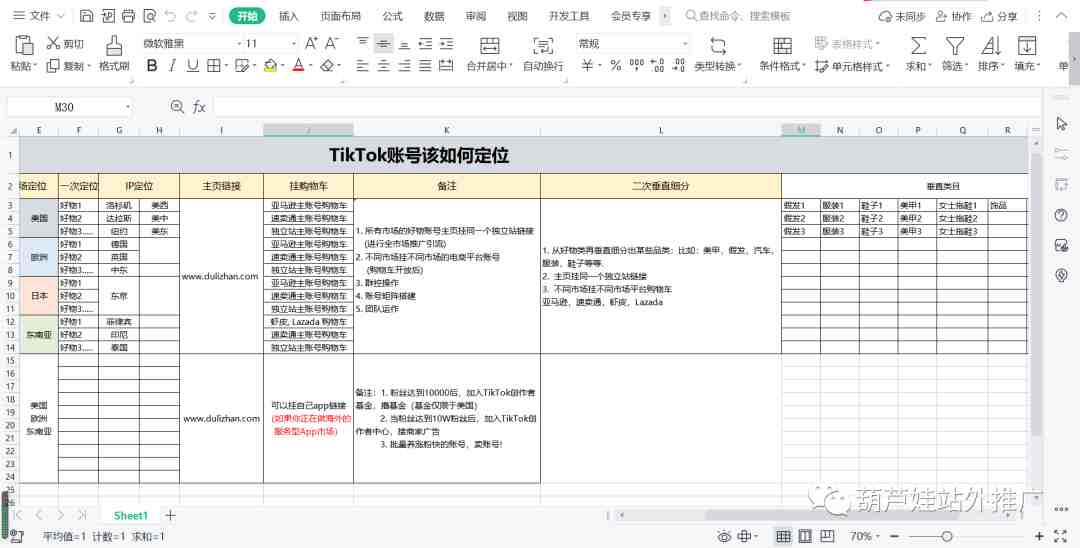Switch to the 页面布局 tab
1080x548 pixels.
point(340,16)
